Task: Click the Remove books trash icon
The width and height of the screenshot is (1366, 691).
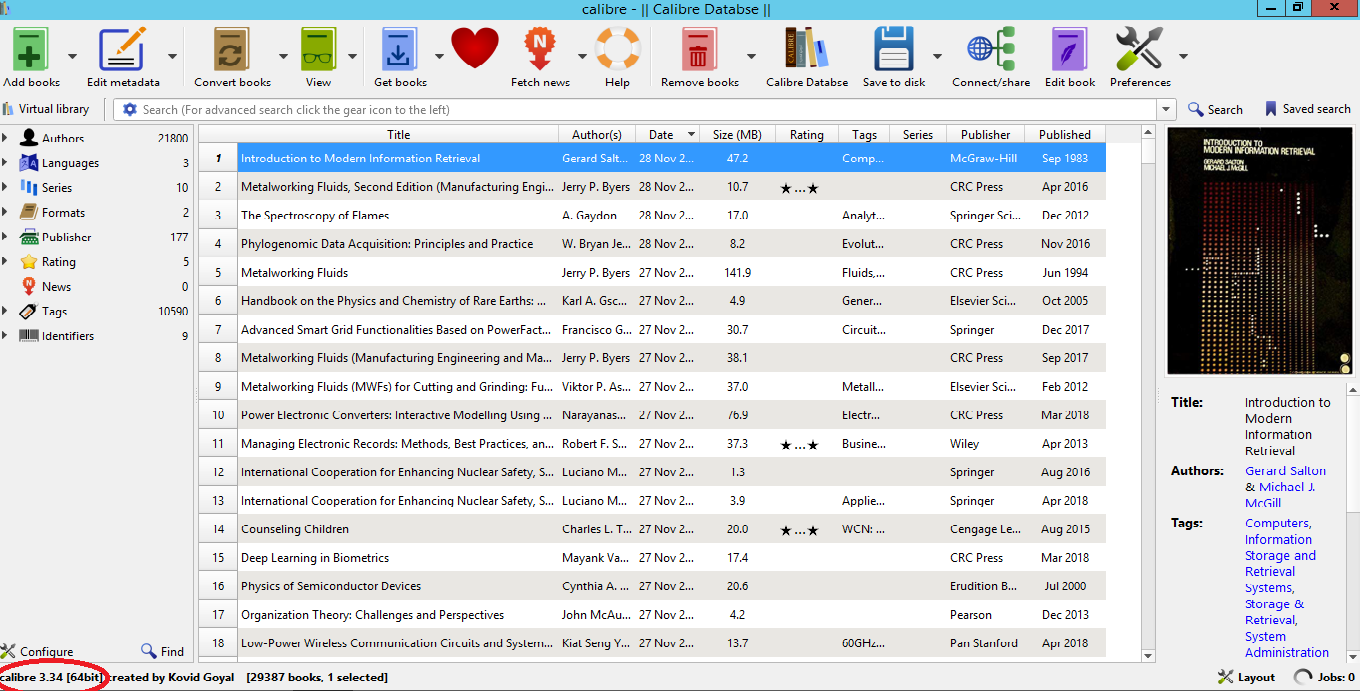Action: pos(699,48)
